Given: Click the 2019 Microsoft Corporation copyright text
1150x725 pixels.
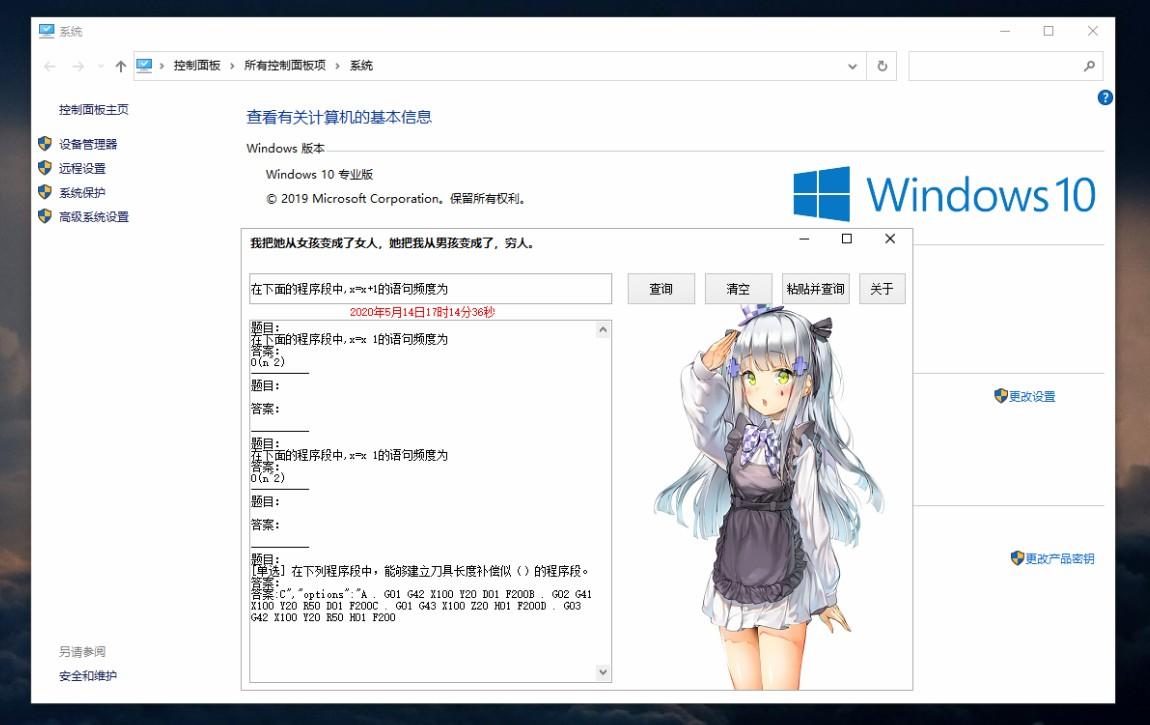Looking at the screenshot, I should 395,199.
